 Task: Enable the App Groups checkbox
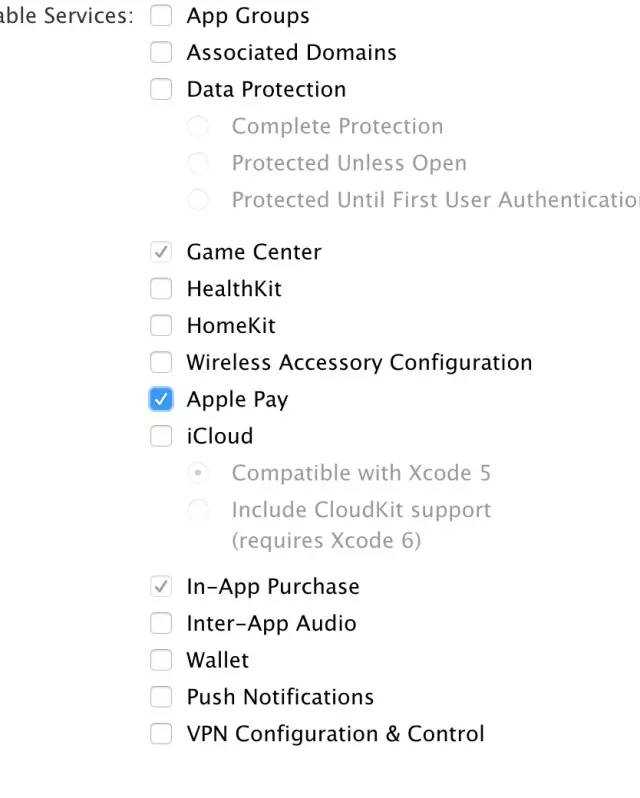coord(161,15)
